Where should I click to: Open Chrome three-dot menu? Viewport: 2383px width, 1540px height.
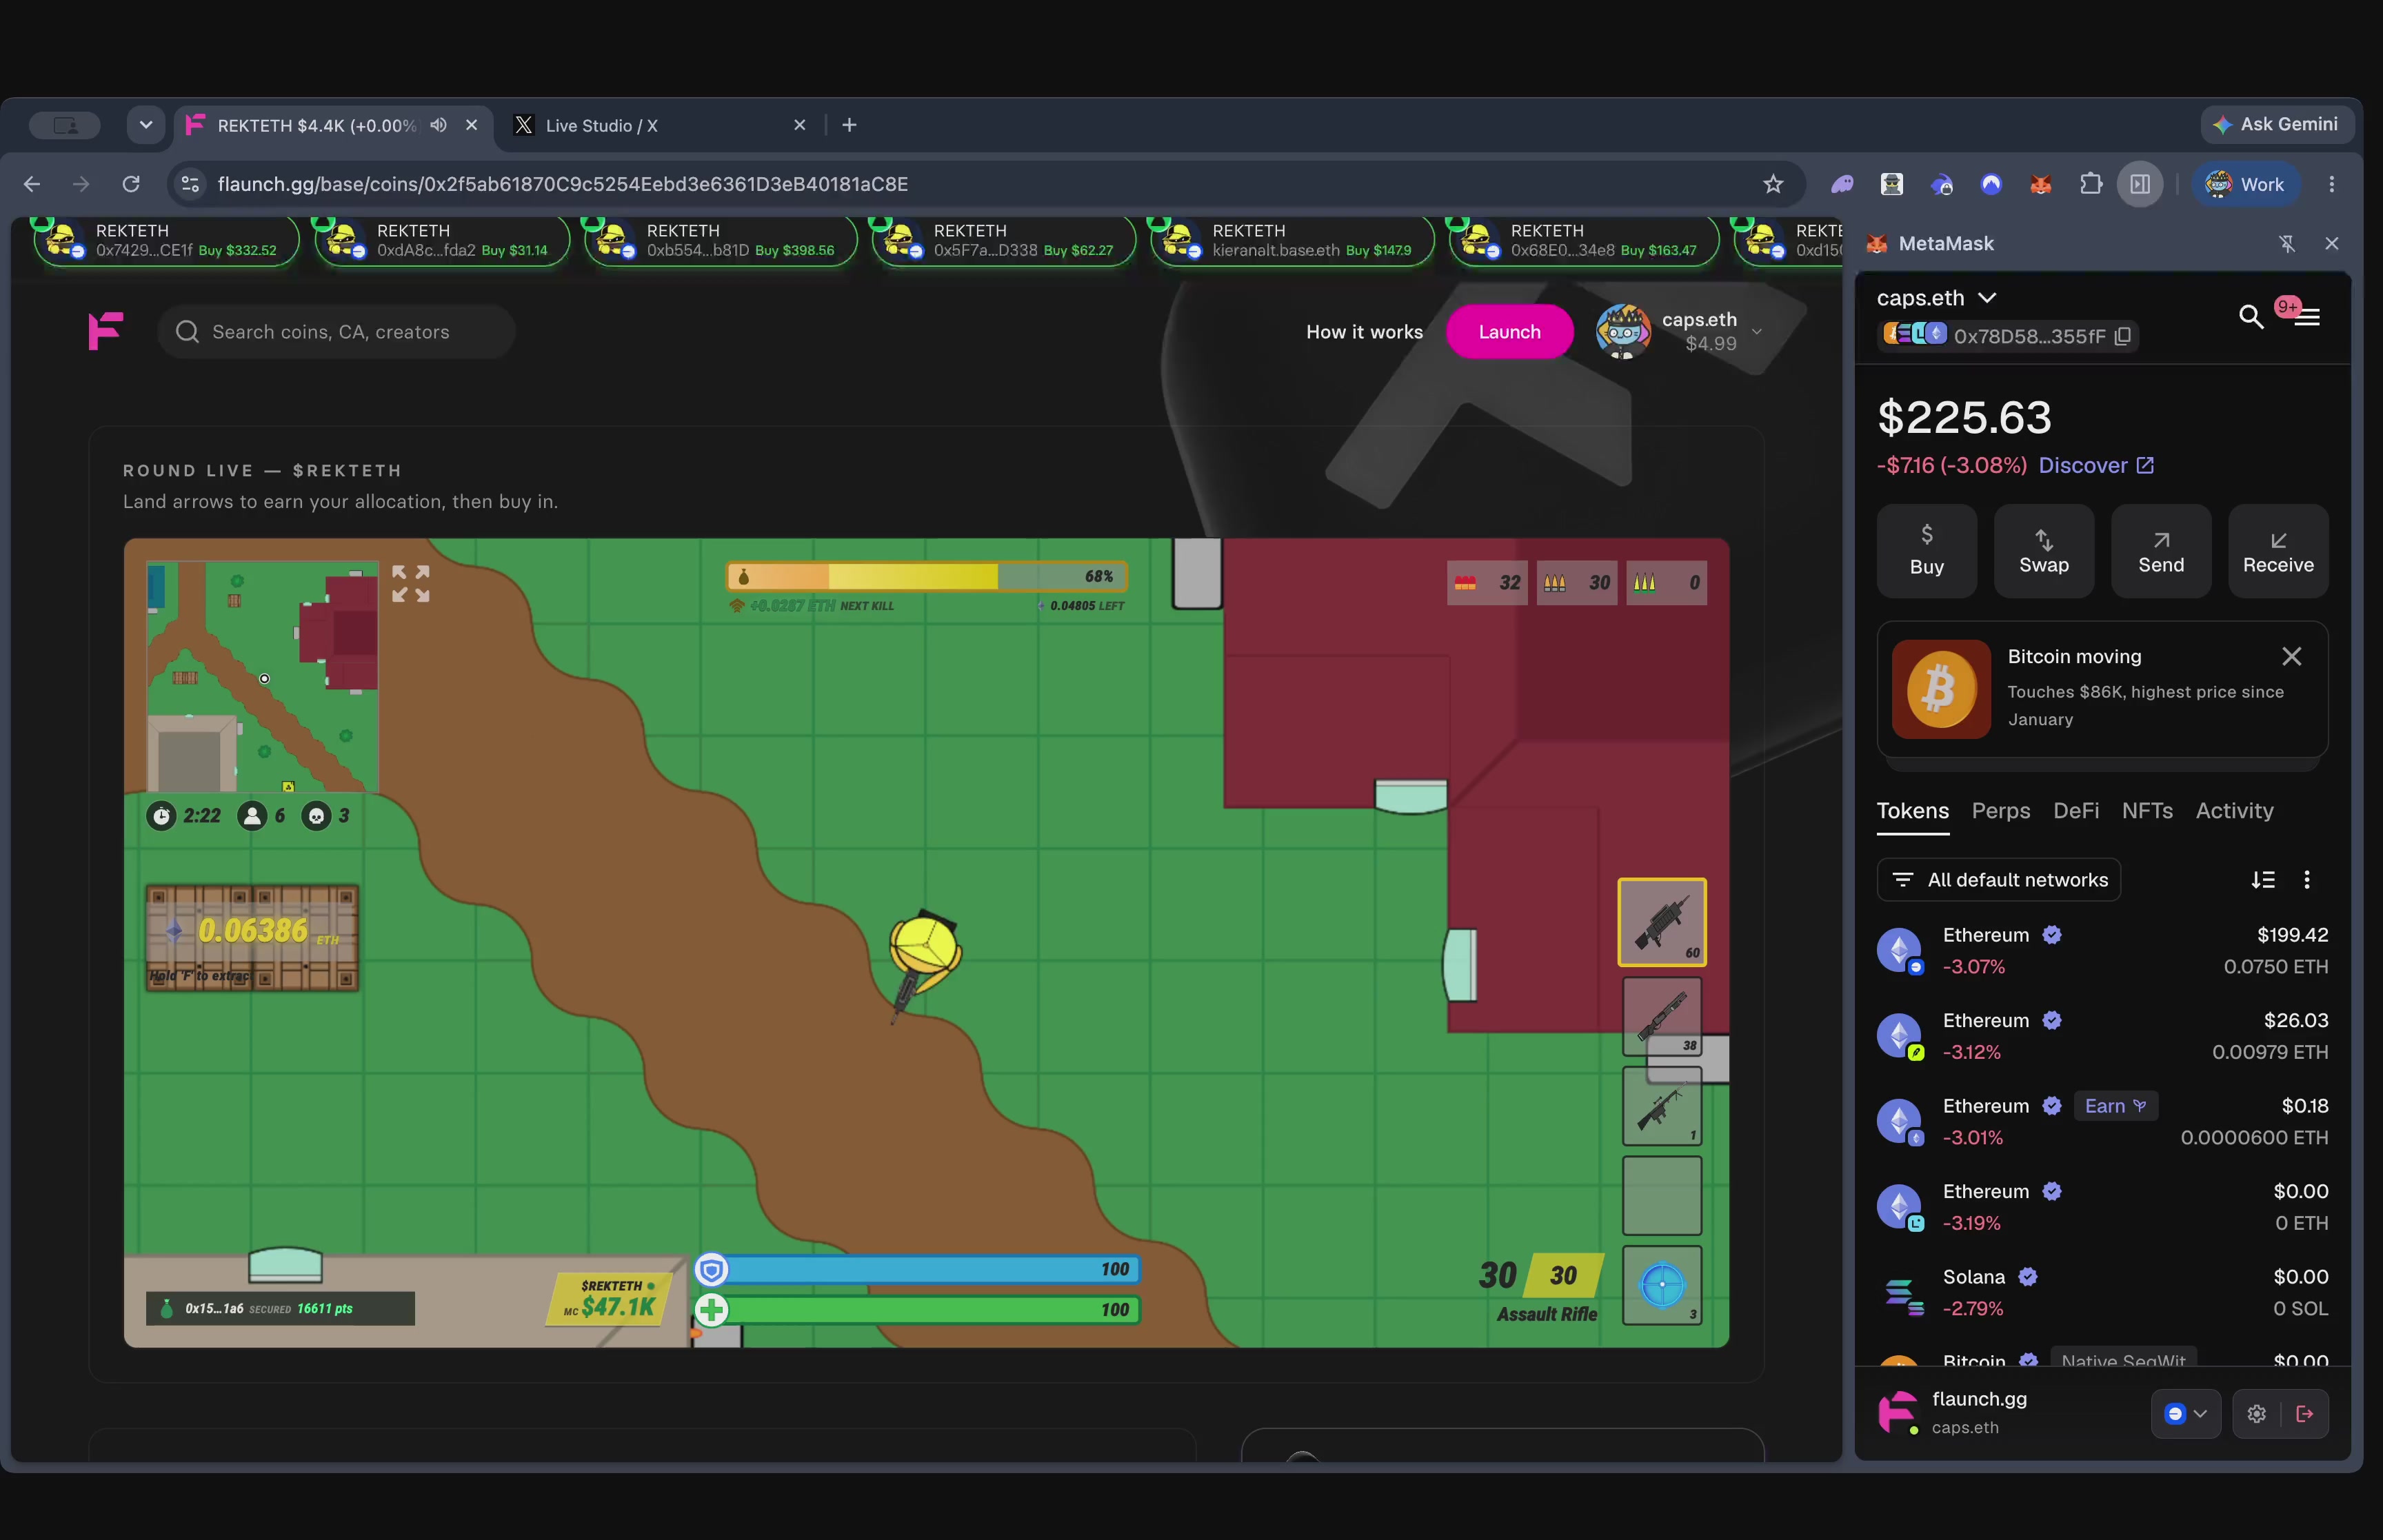tap(2331, 184)
